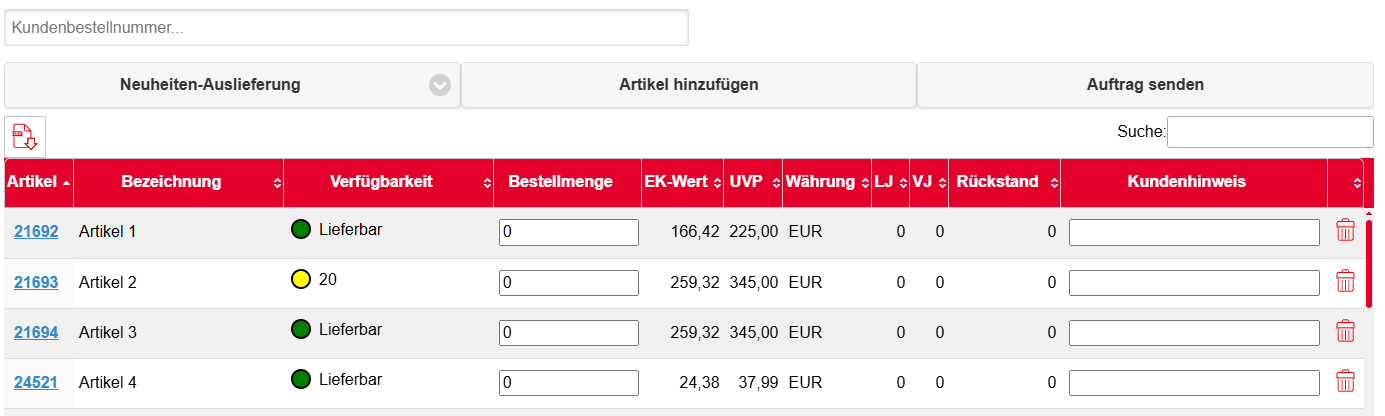Image resolution: width=1385 pixels, height=416 pixels.
Task: Click the Artikel hinzufügen button
Action: pos(689,85)
